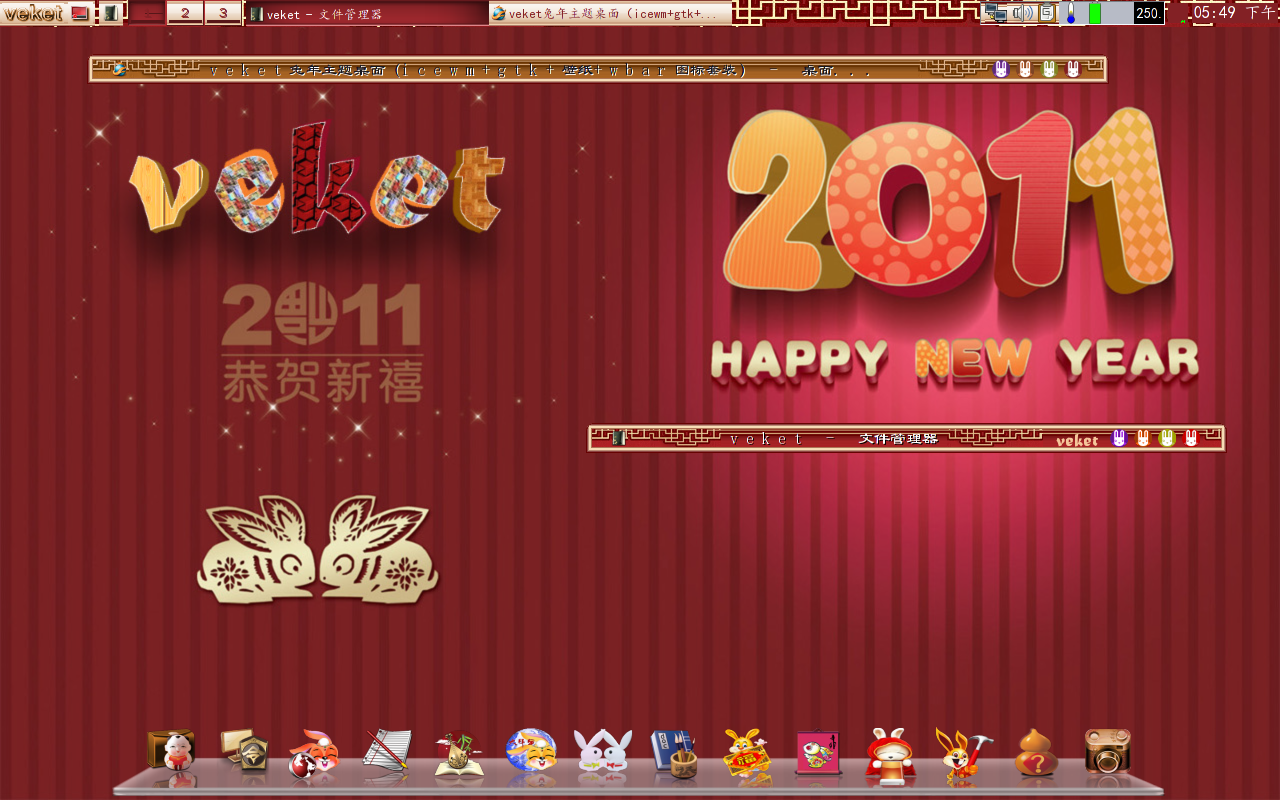Click the 250. readout in tray
Image resolution: width=1280 pixels, height=800 pixels.
[1148, 13]
